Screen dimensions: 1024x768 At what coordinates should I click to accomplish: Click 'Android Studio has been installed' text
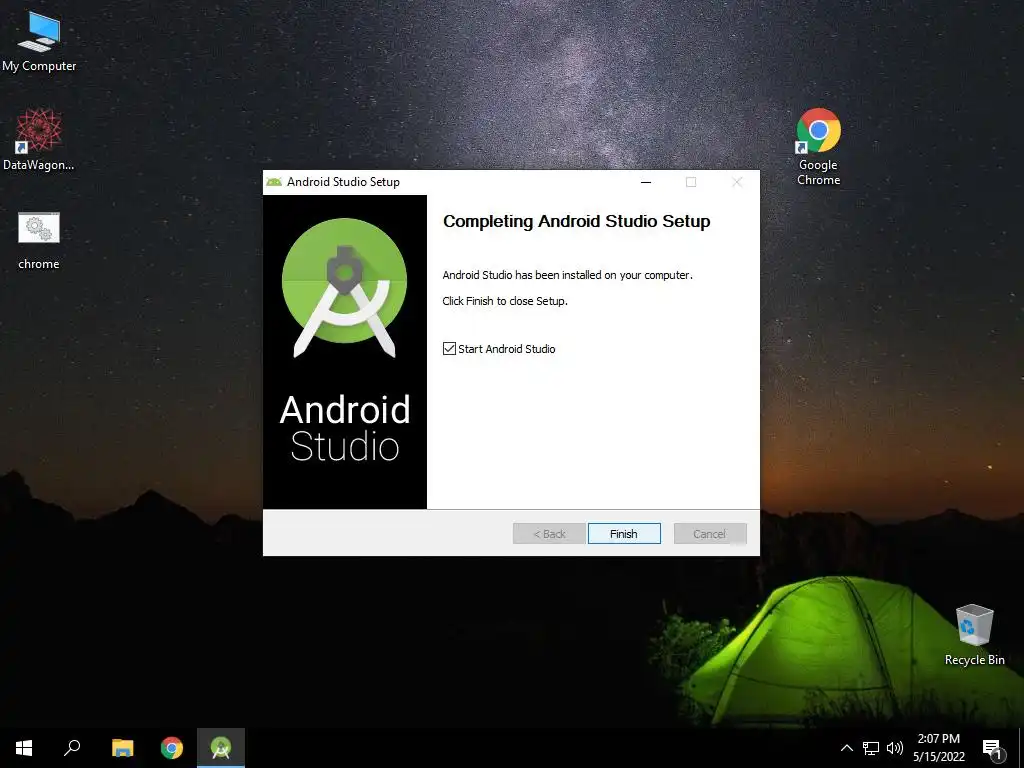(x=568, y=275)
